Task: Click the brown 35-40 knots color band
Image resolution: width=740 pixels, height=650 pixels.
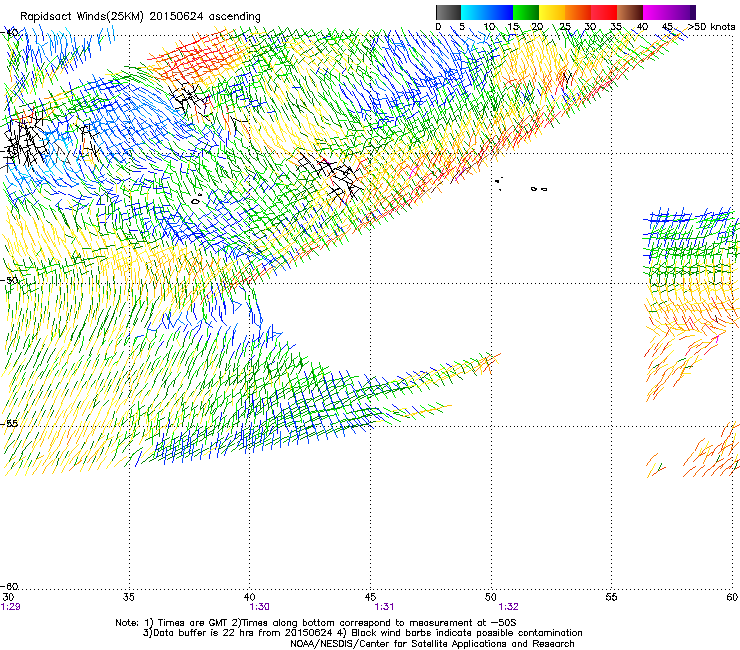Action: click(x=630, y=12)
